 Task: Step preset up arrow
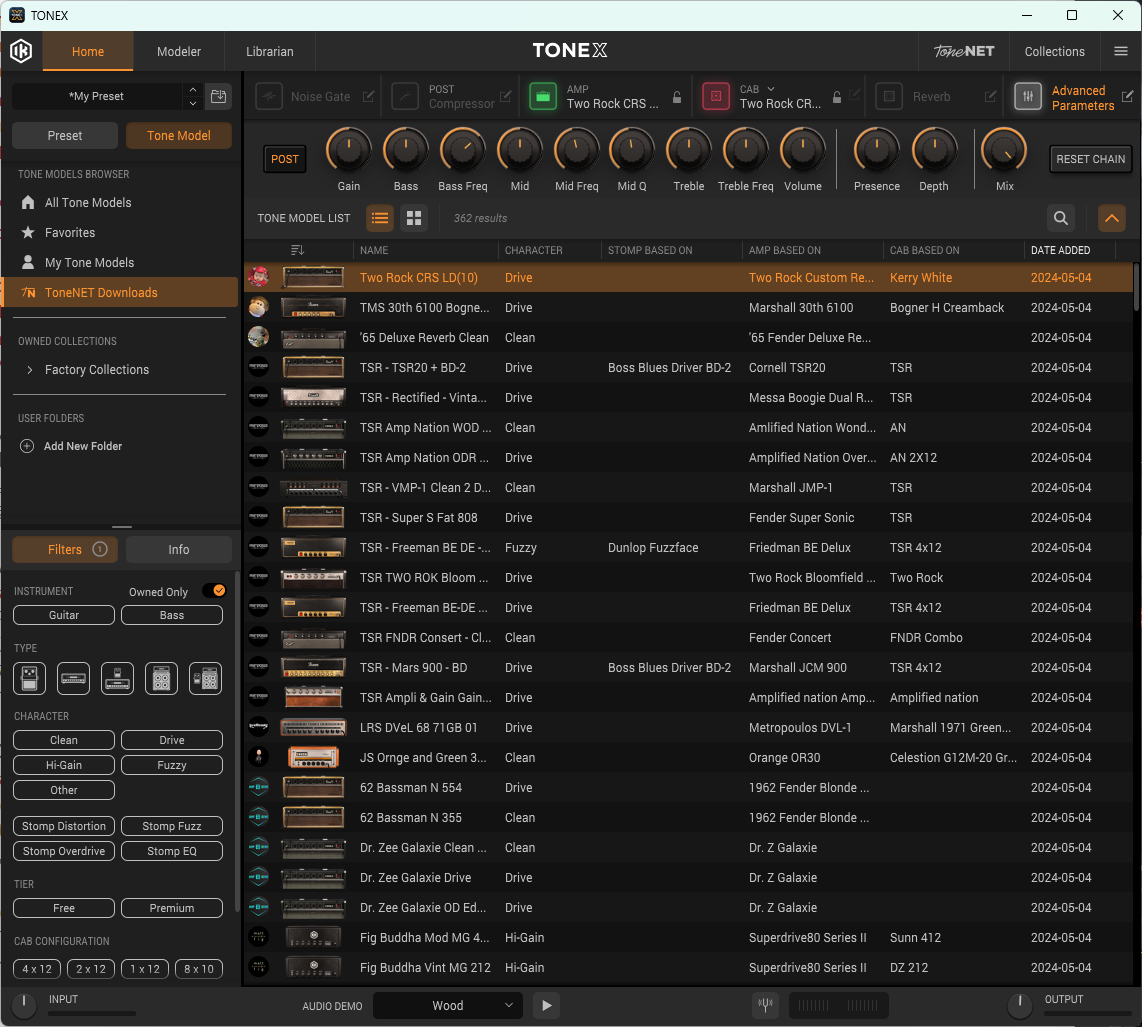(192, 90)
